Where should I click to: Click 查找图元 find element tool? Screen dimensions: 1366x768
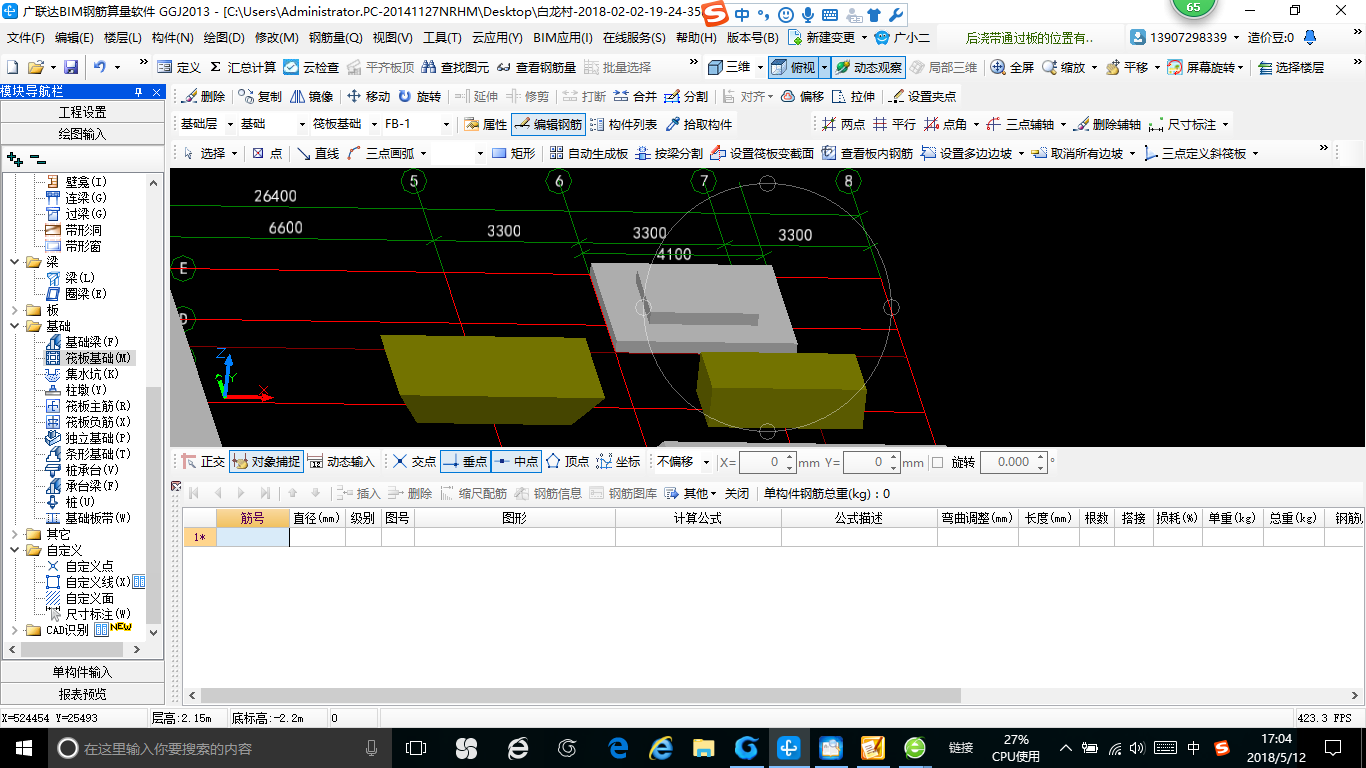coord(455,67)
